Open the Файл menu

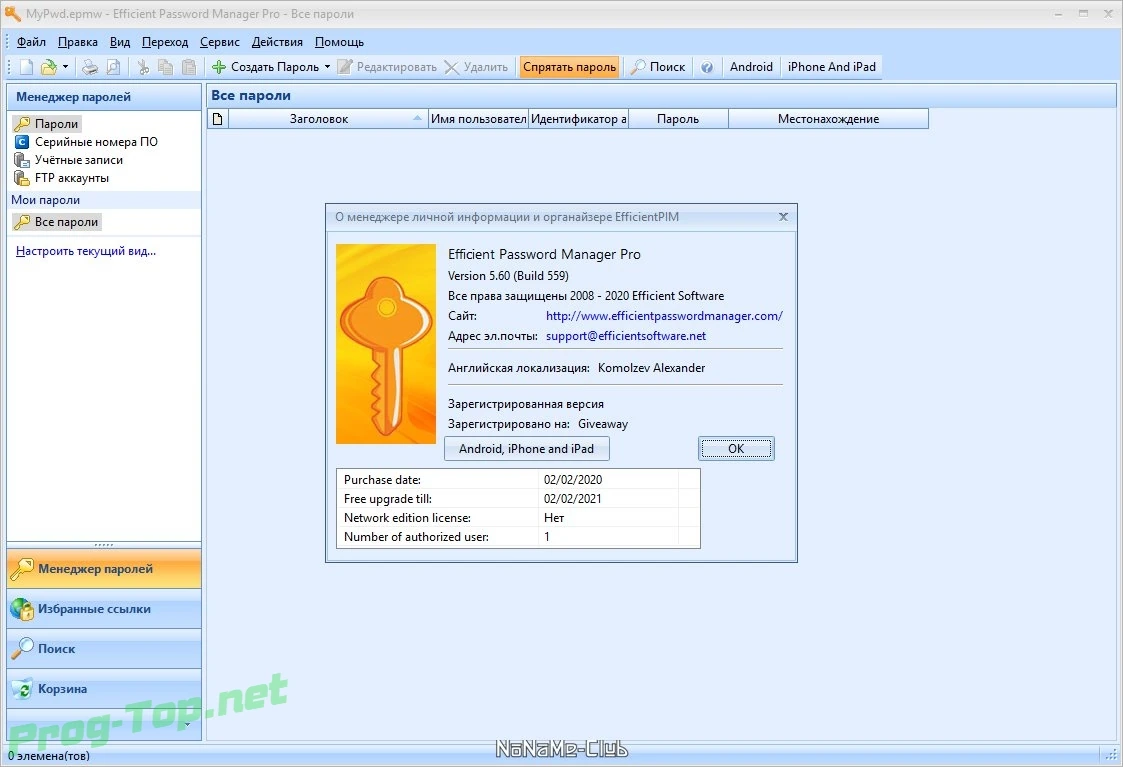(32, 42)
